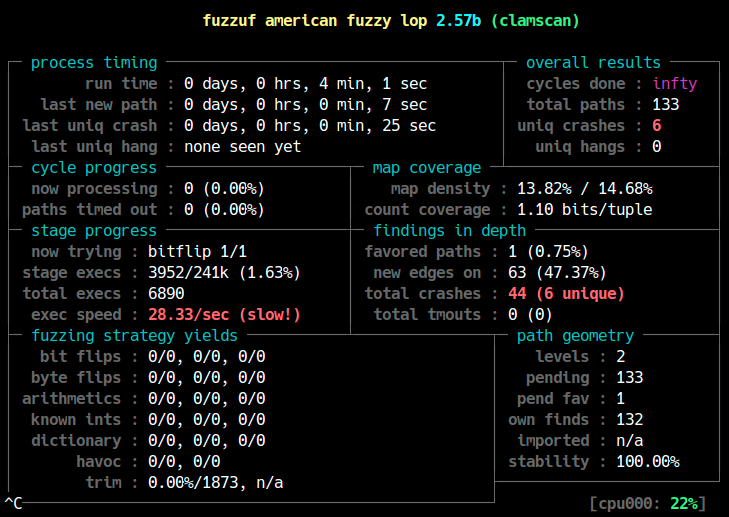Click the known ints yields values
Screen dimensions: 729x517
point(206,420)
